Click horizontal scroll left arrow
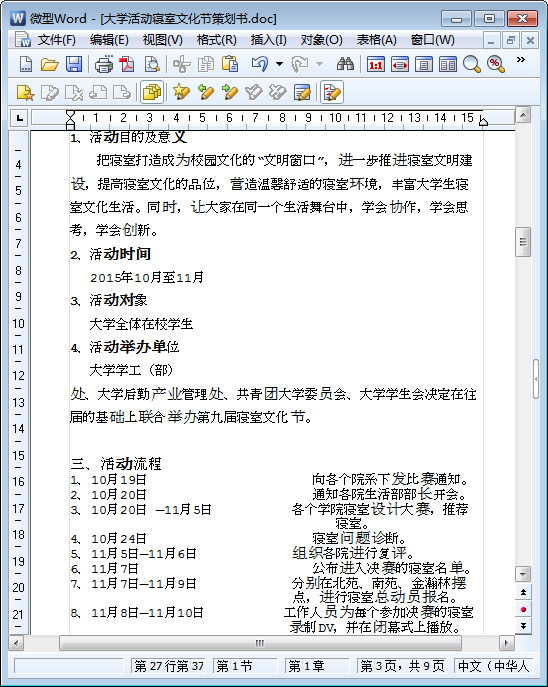 (17, 643)
